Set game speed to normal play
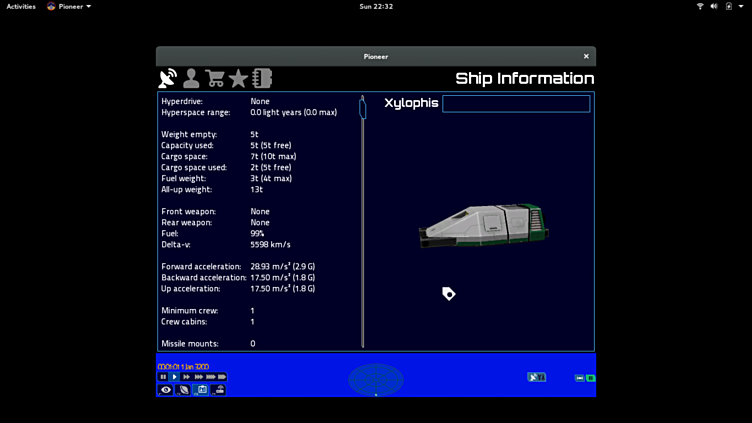The image size is (752, 423). pos(174,377)
